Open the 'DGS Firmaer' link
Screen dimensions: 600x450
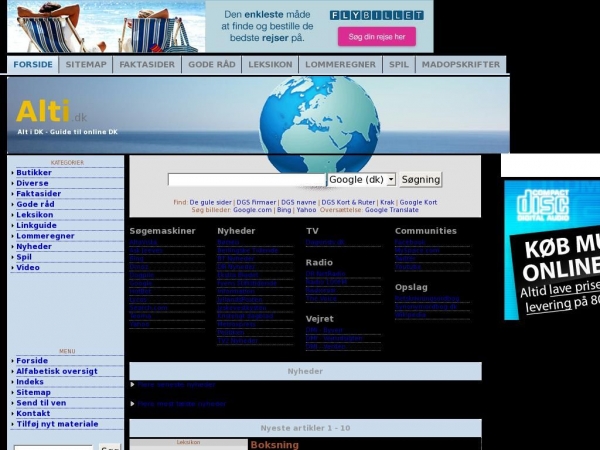(x=256, y=202)
